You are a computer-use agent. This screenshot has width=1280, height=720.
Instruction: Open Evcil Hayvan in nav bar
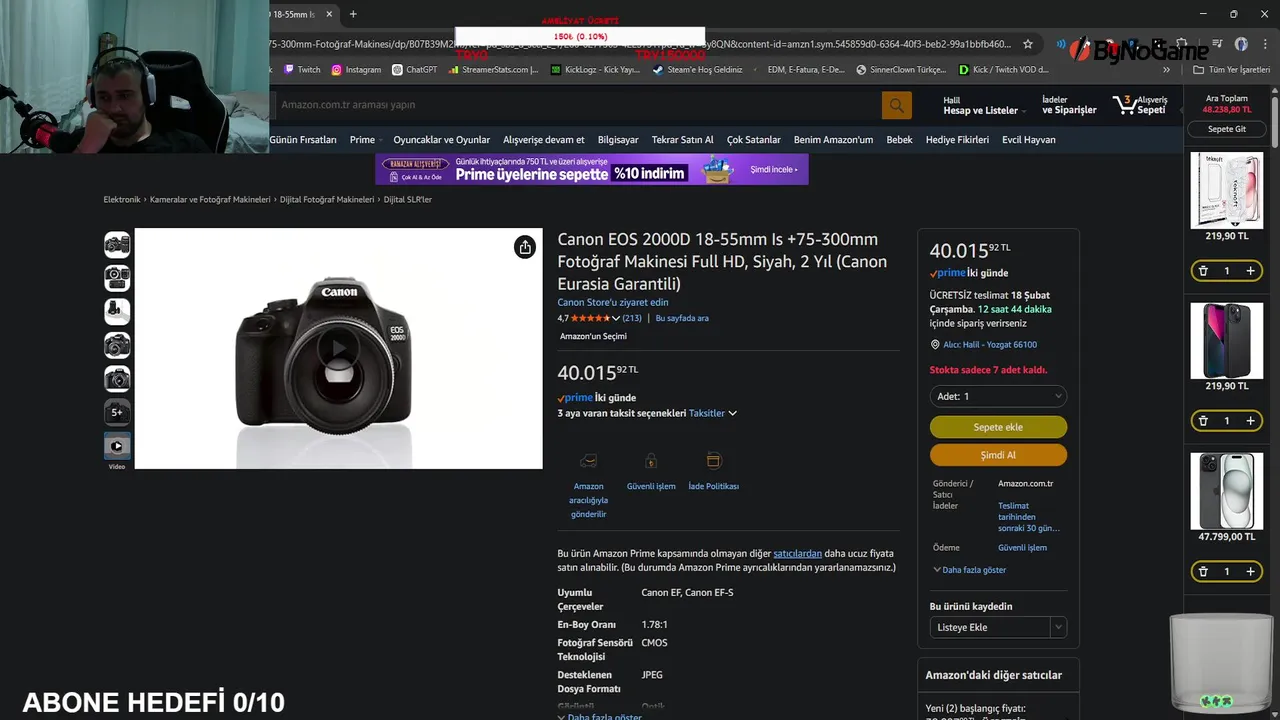[x=1029, y=140]
